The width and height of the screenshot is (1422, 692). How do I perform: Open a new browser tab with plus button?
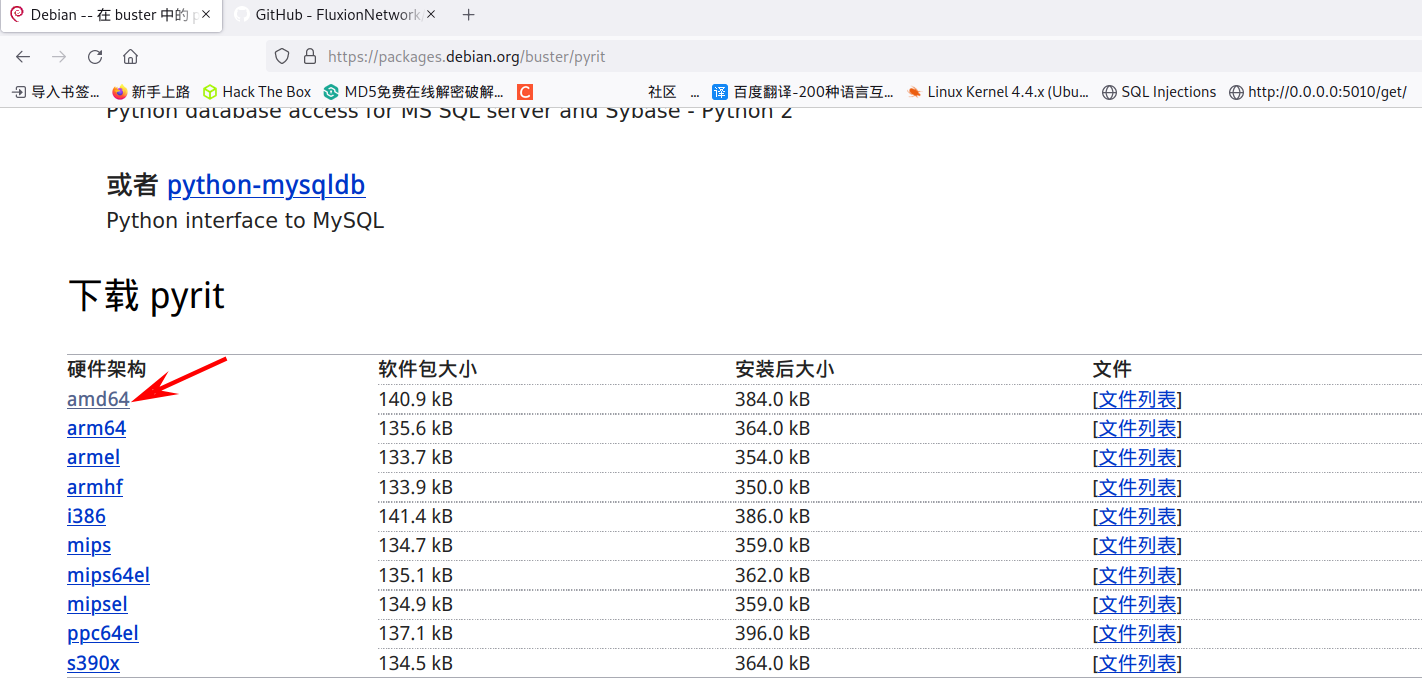click(468, 14)
